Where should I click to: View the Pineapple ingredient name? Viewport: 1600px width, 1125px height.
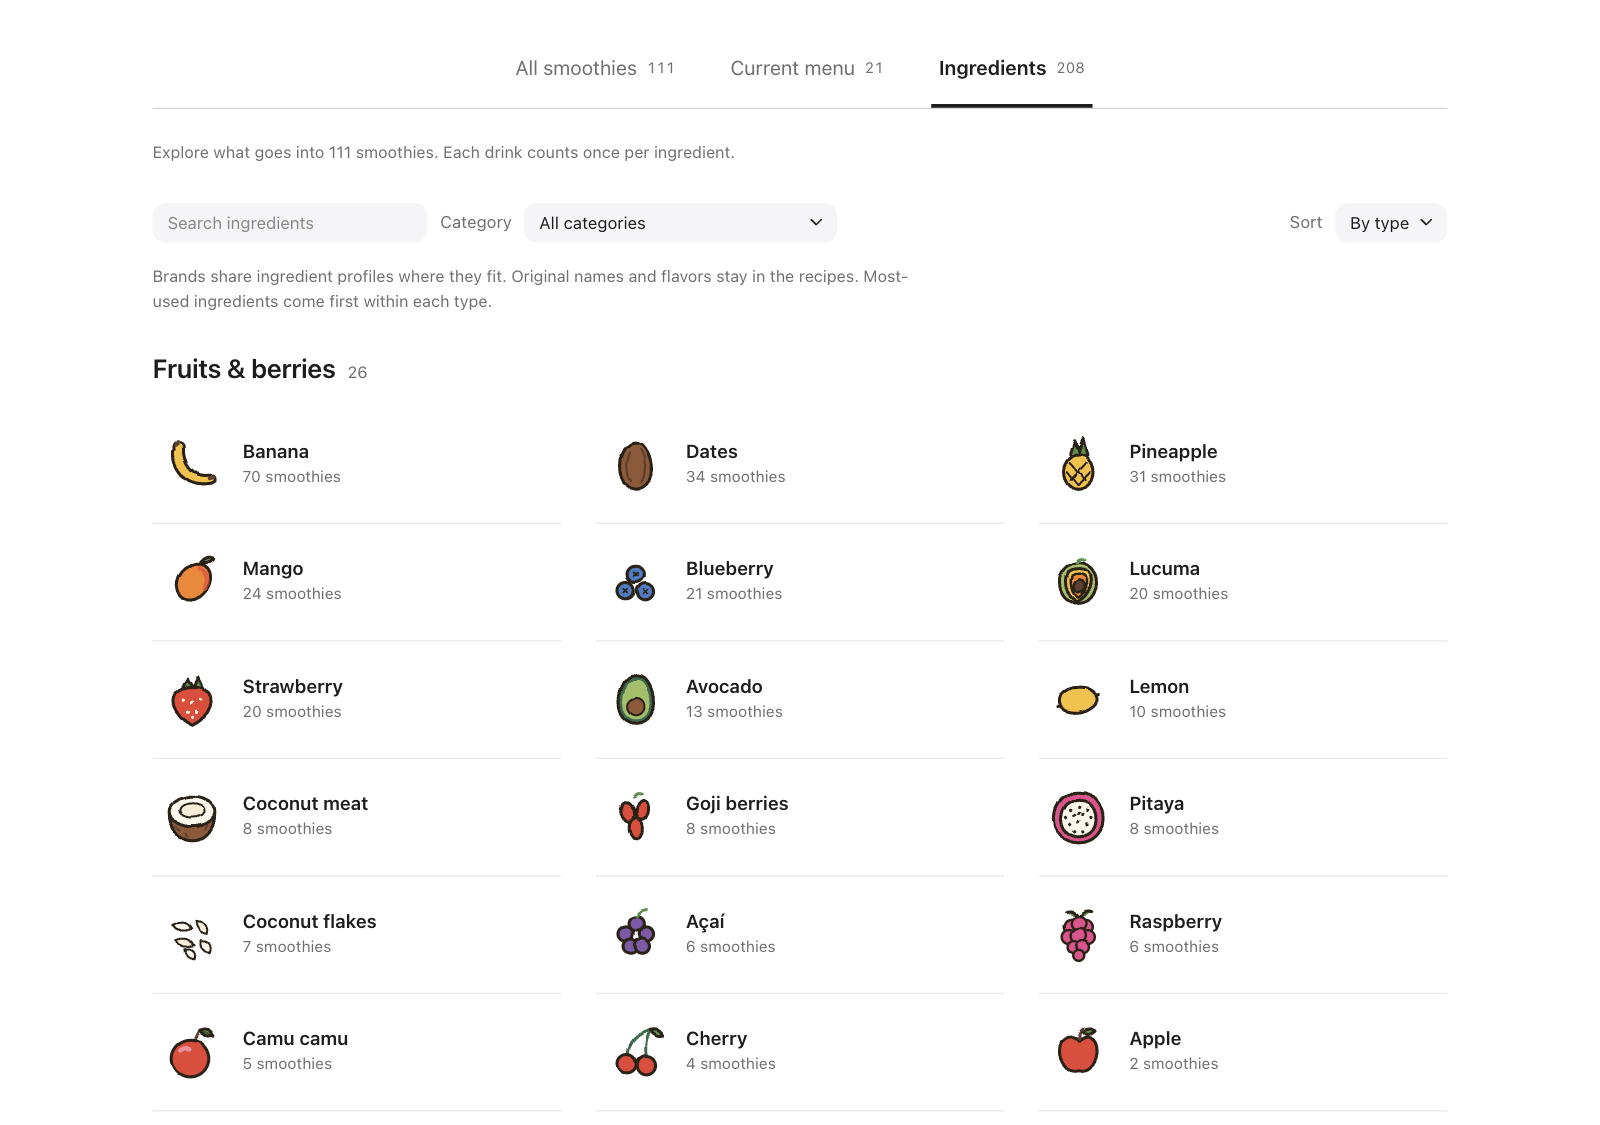1173,452
